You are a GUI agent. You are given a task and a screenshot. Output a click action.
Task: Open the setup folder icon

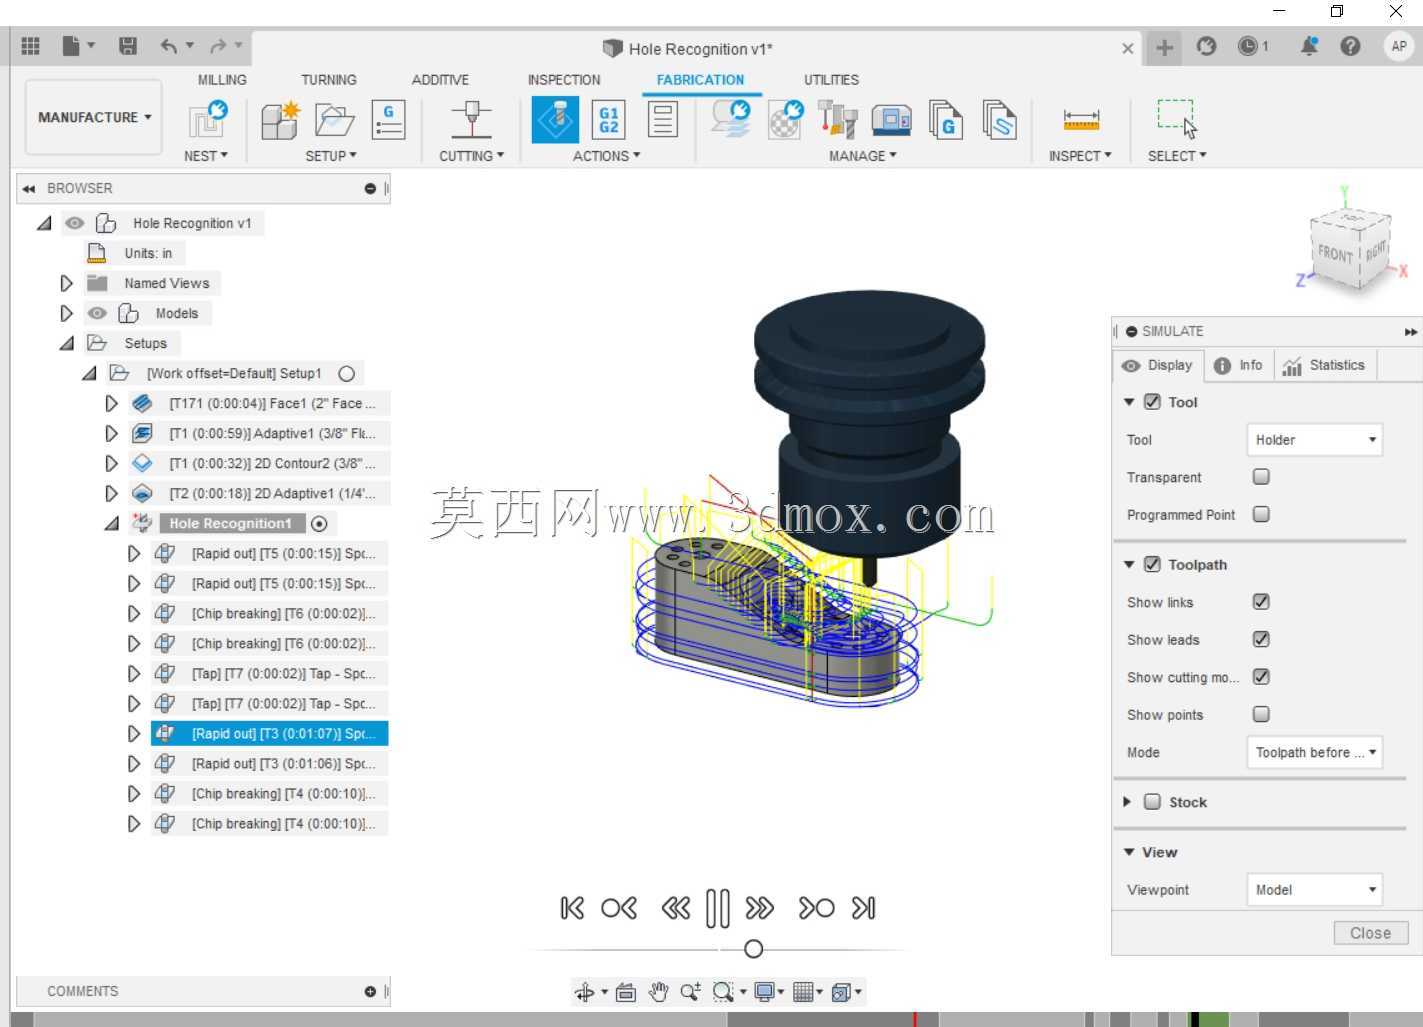point(334,119)
